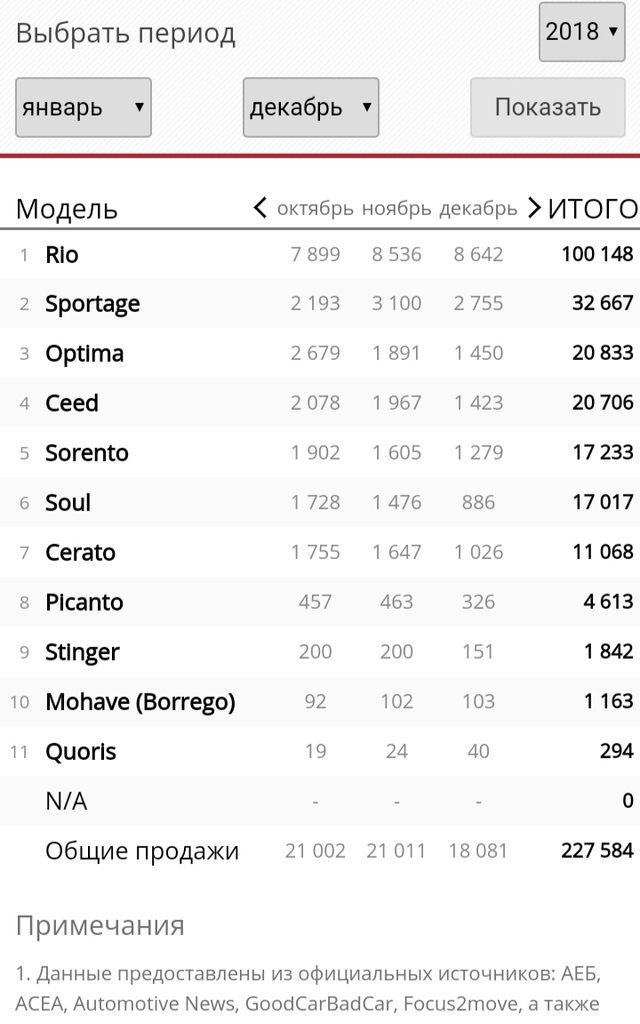
Task: Open the январь start month dropdown
Action: [84, 107]
